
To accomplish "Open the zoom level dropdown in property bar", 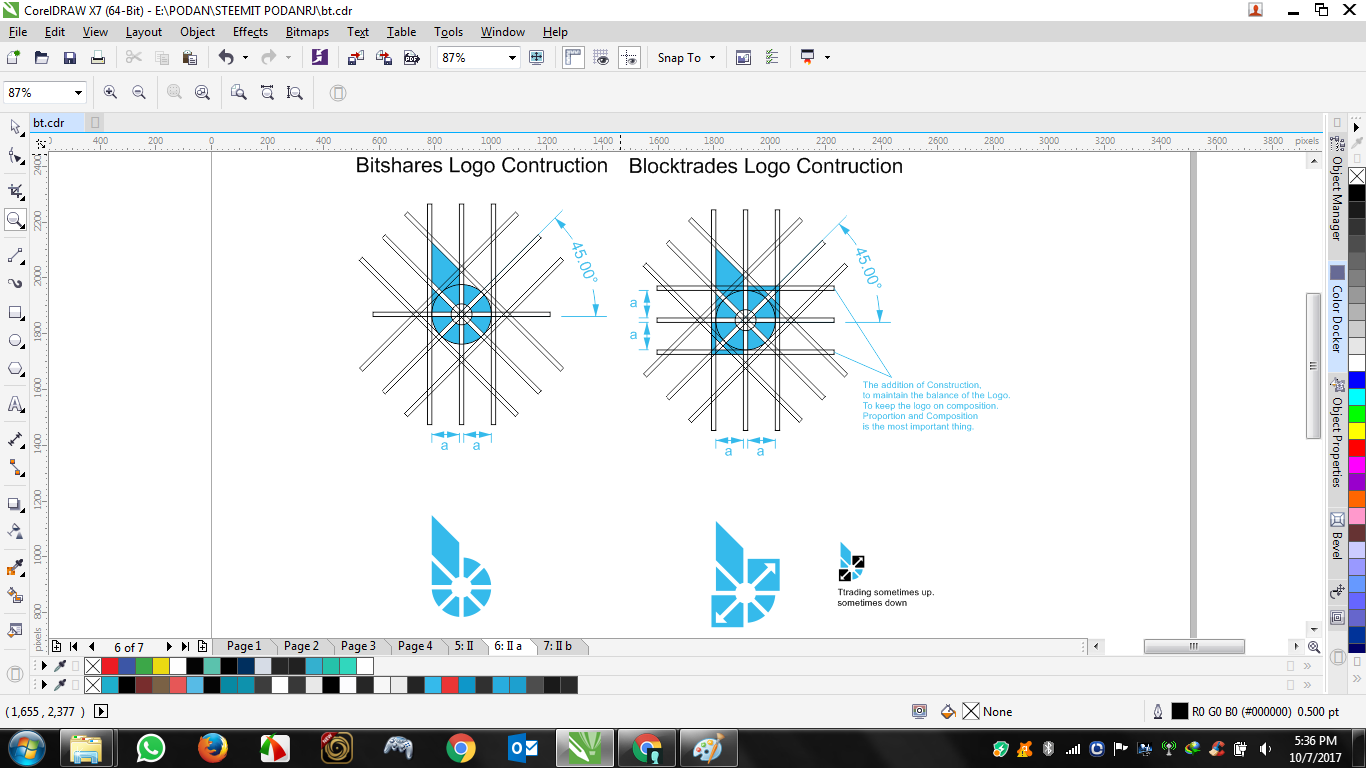I will 78,93.
